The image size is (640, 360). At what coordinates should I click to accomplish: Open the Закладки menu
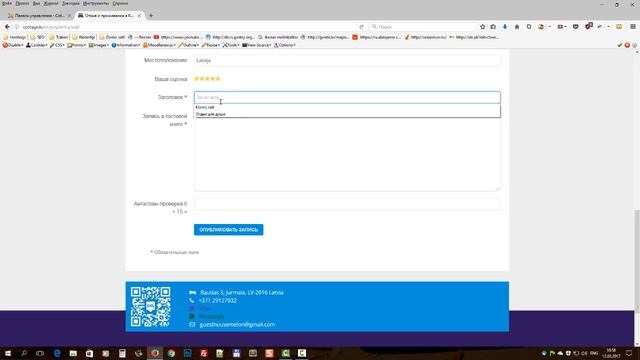[71, 3]
